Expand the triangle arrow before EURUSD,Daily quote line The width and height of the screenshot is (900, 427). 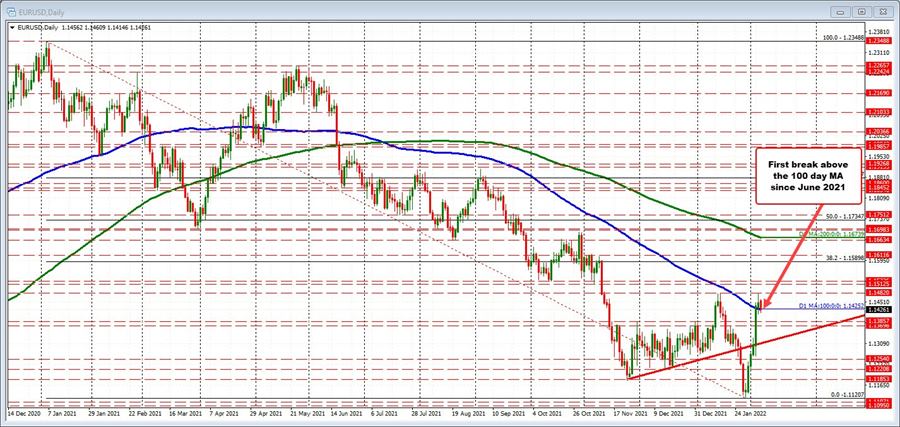click(x=13, y=27)
